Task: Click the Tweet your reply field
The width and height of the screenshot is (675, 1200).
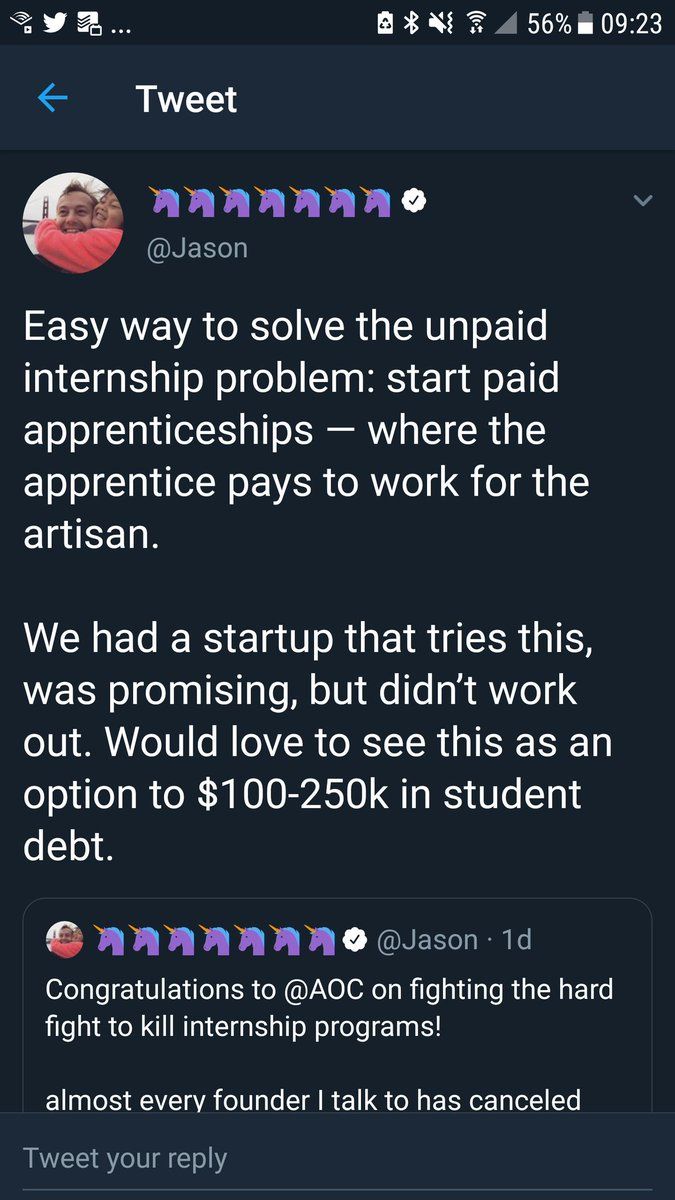Action: tap(337, 1158)
